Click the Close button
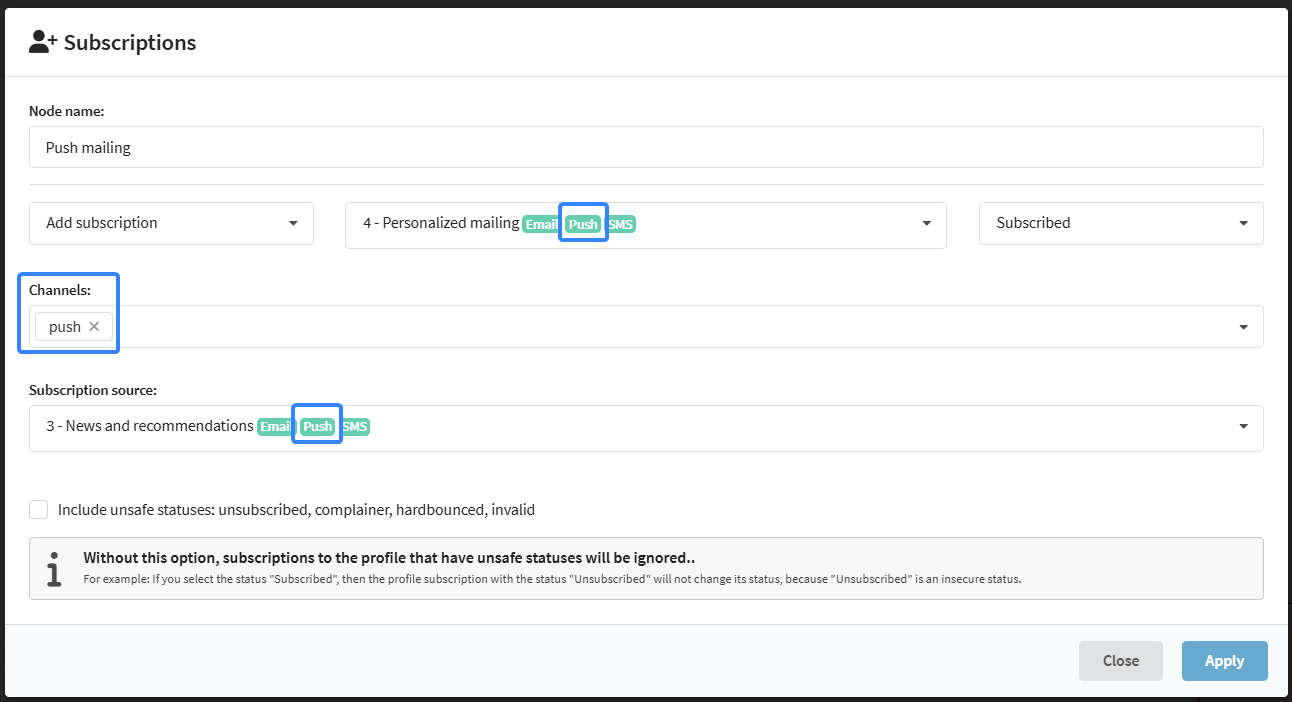 (x=1120, y=661)
